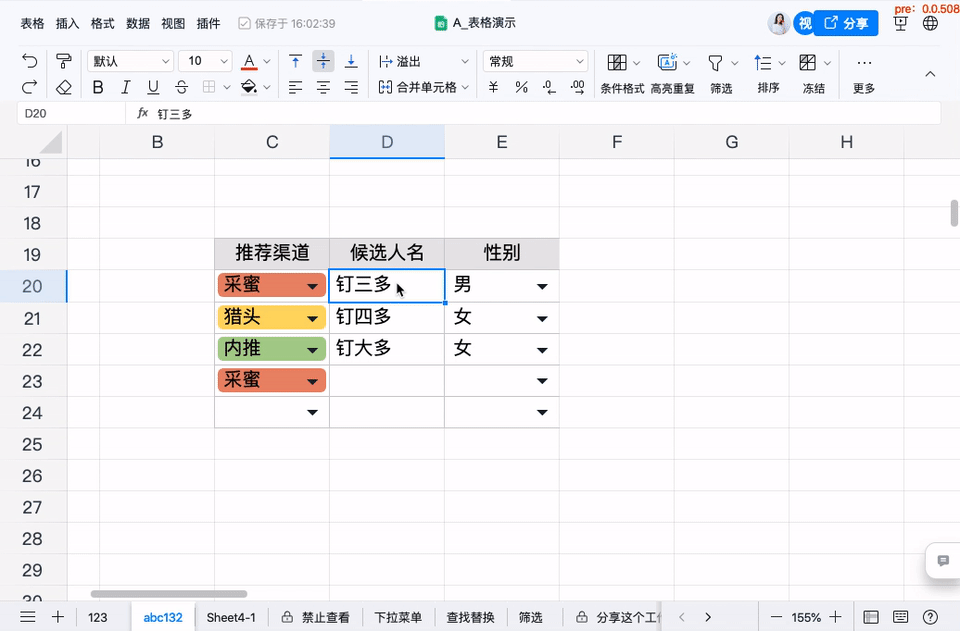Viewport: 960px width, 631px height.
Task: Select cell 钉四多
Action: click(387, 318)
